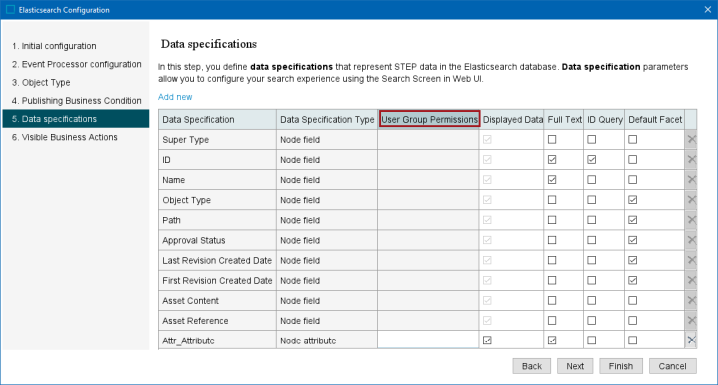Screen dimensions: 718x385
Task: Click the User Group Permissions column header
Action: tap(430, 119)
